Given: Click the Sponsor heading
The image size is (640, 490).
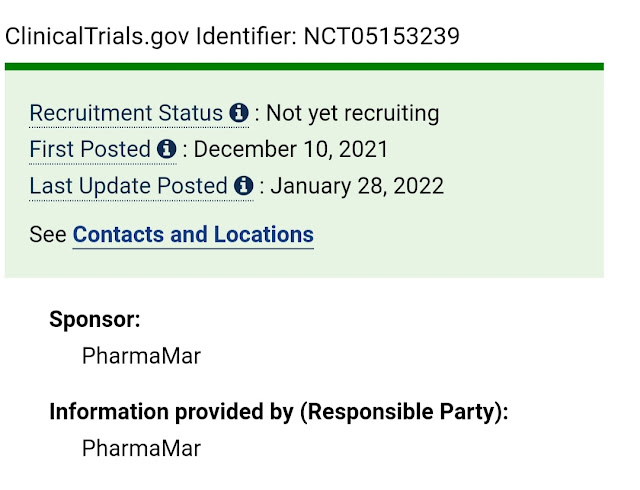Looking at the screenshot, I should pyautogui.click(x=95, y=319).
